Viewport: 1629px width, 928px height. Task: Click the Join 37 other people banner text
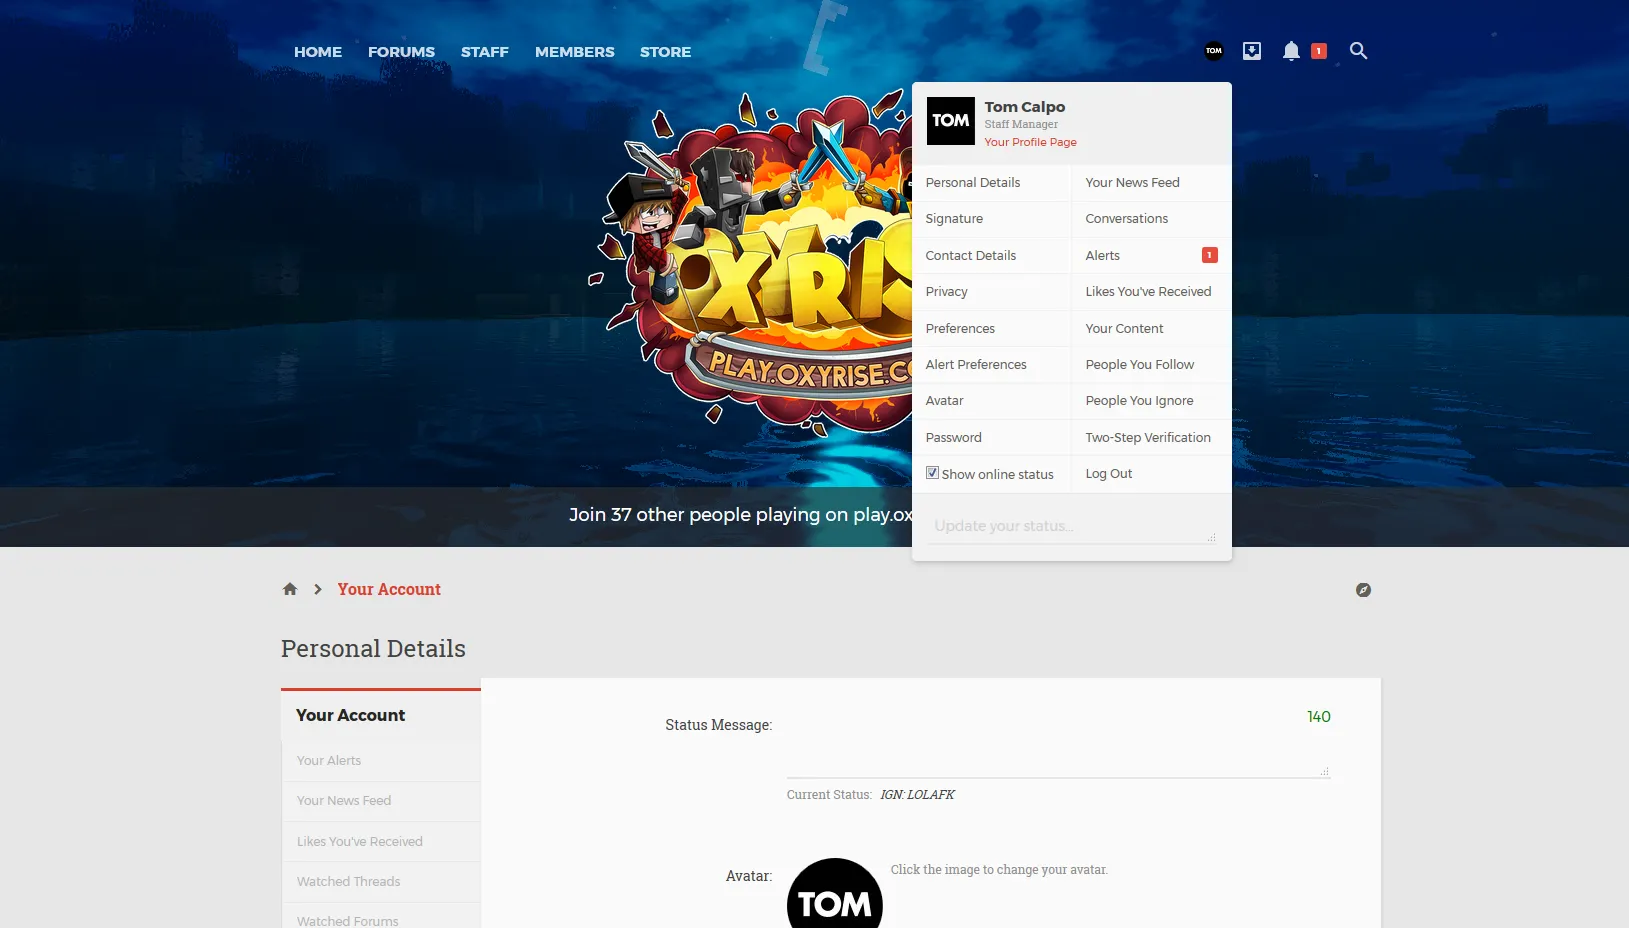741,515
